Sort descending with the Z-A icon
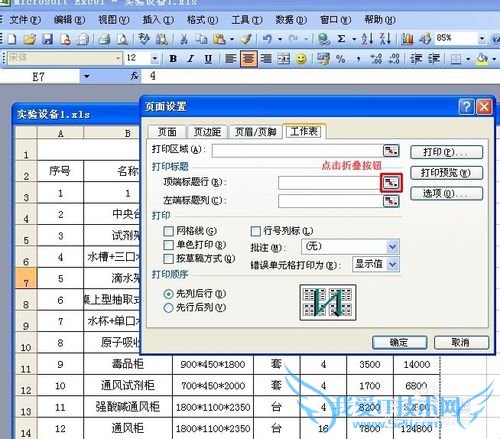 (x=385, y=39)
